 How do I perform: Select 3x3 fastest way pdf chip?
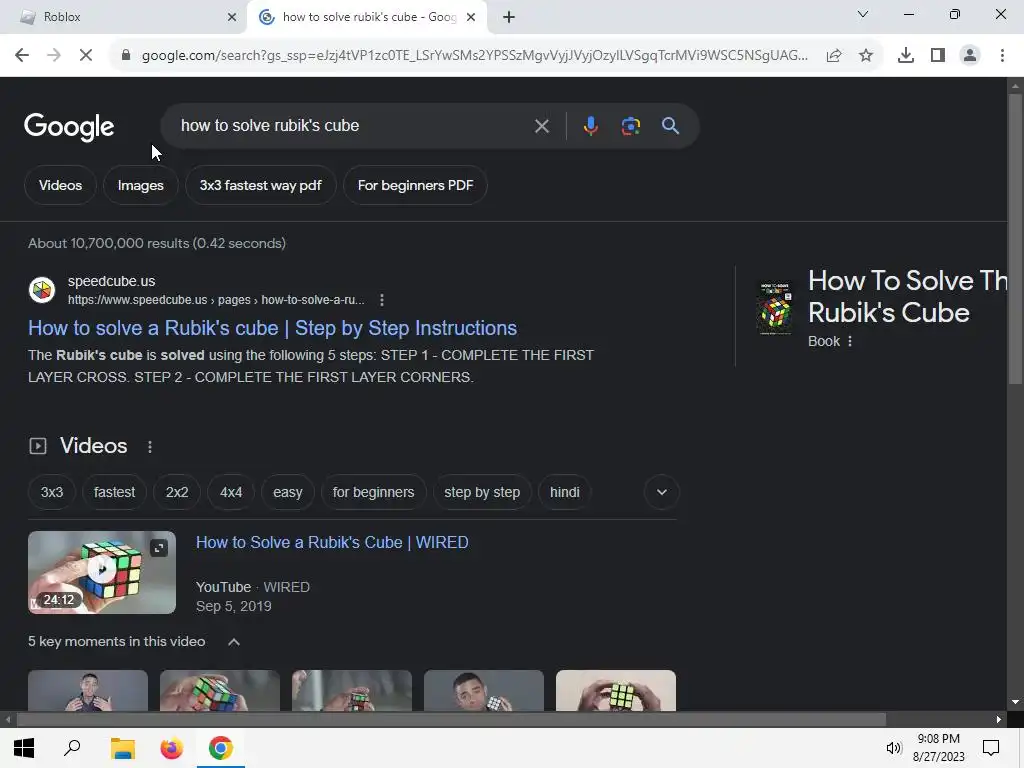click(x=261, y=185)
